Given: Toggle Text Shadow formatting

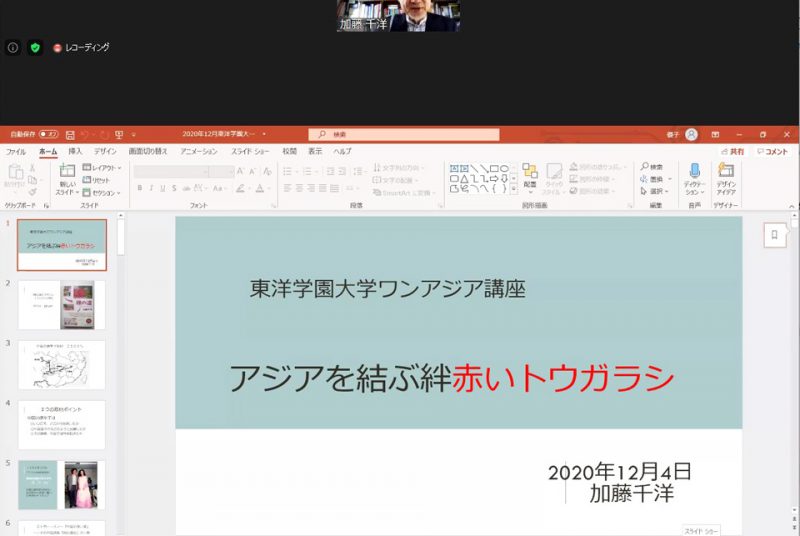Looking at the screenshot, I should pyautogui.click(x=174, y=188).
